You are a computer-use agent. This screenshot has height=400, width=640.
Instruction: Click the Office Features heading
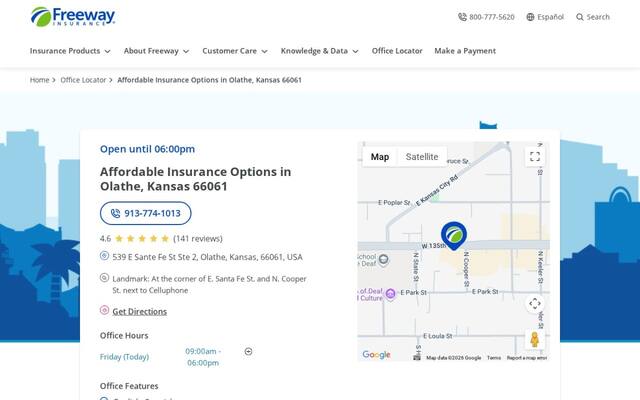(x=129, y=386)
